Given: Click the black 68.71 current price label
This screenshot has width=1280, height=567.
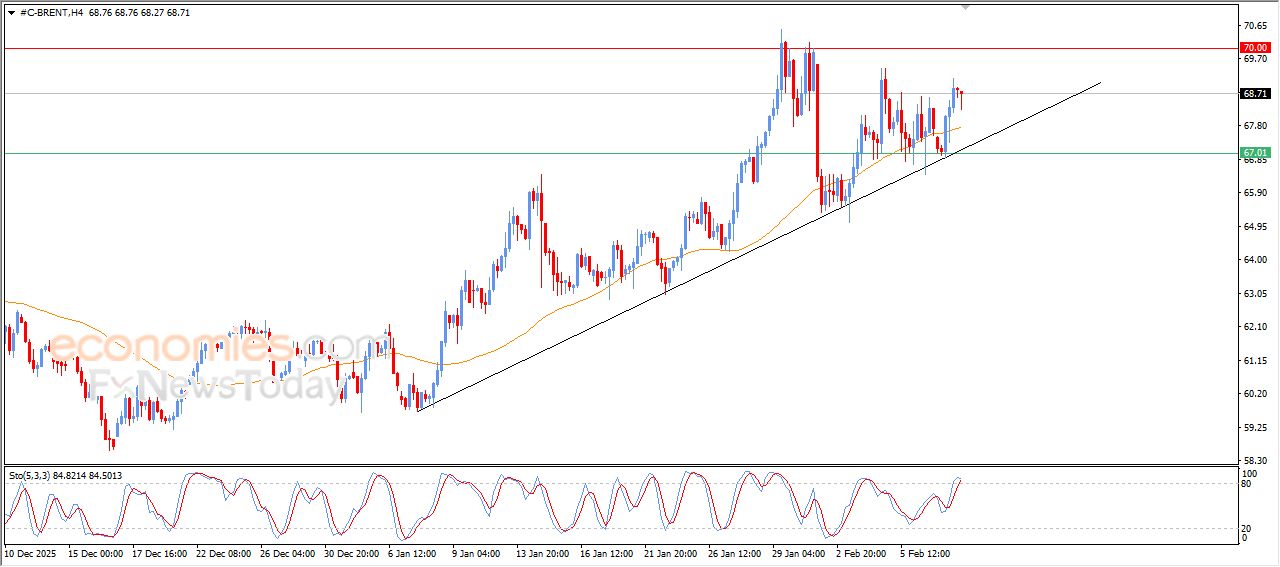Looking at the screenshot, I should [1254, 94].
